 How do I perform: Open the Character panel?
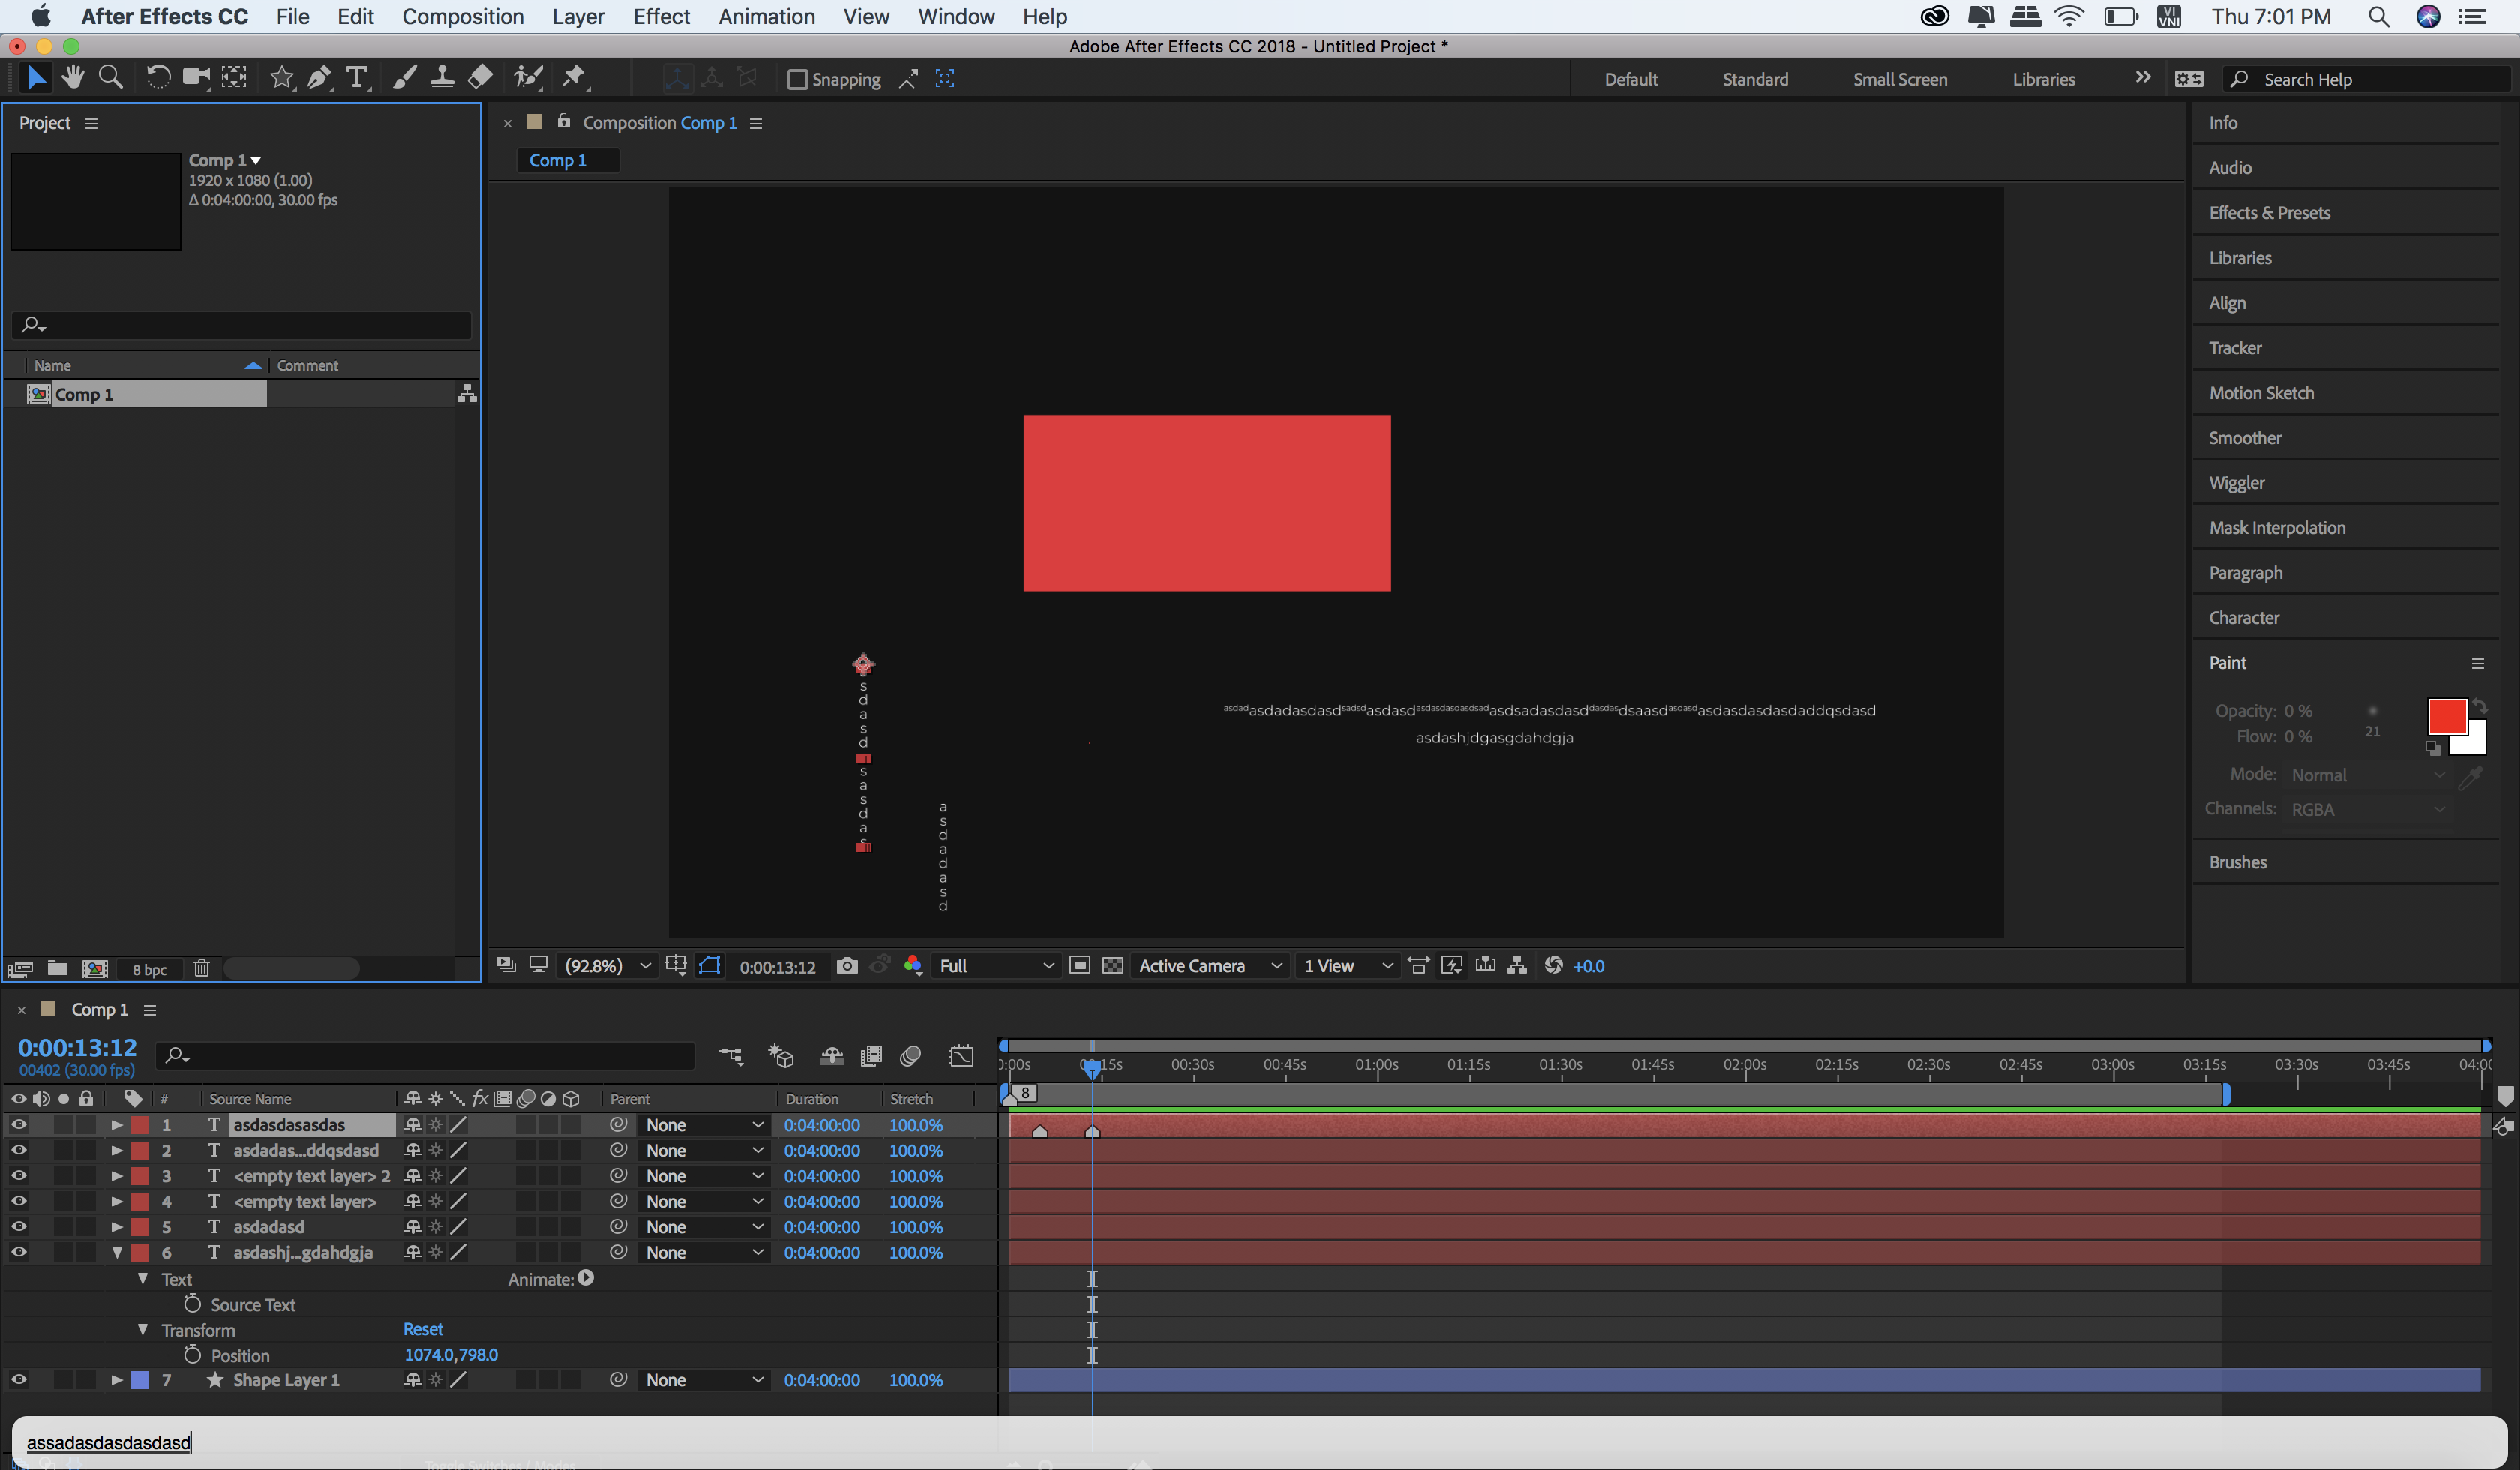coord(2243,617)
